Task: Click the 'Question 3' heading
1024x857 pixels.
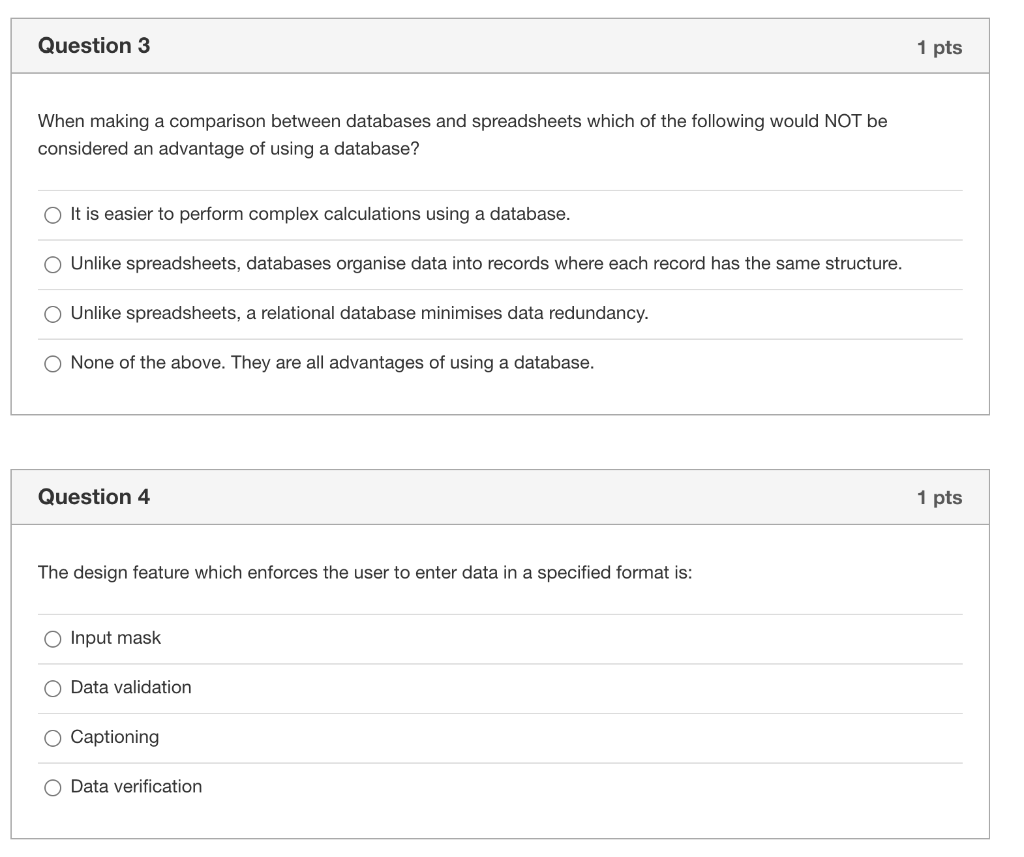Action: (x=94, y=46)
